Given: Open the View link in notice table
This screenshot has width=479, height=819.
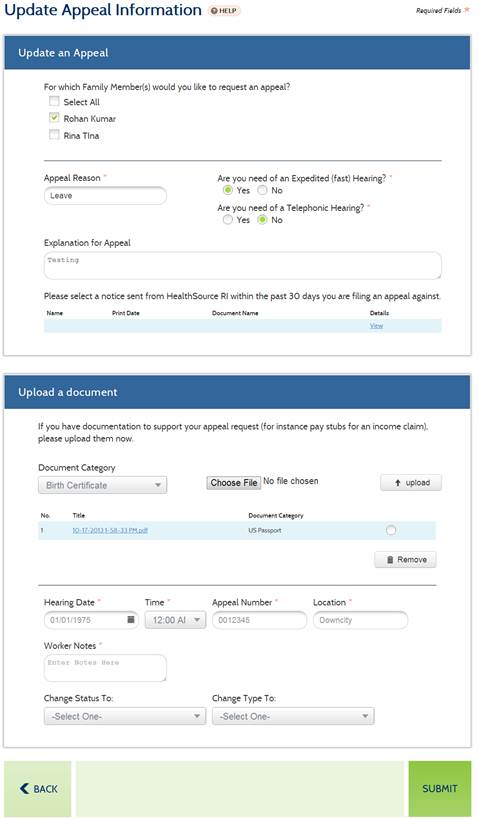Looking at the screenshot, I should point(376,325).
